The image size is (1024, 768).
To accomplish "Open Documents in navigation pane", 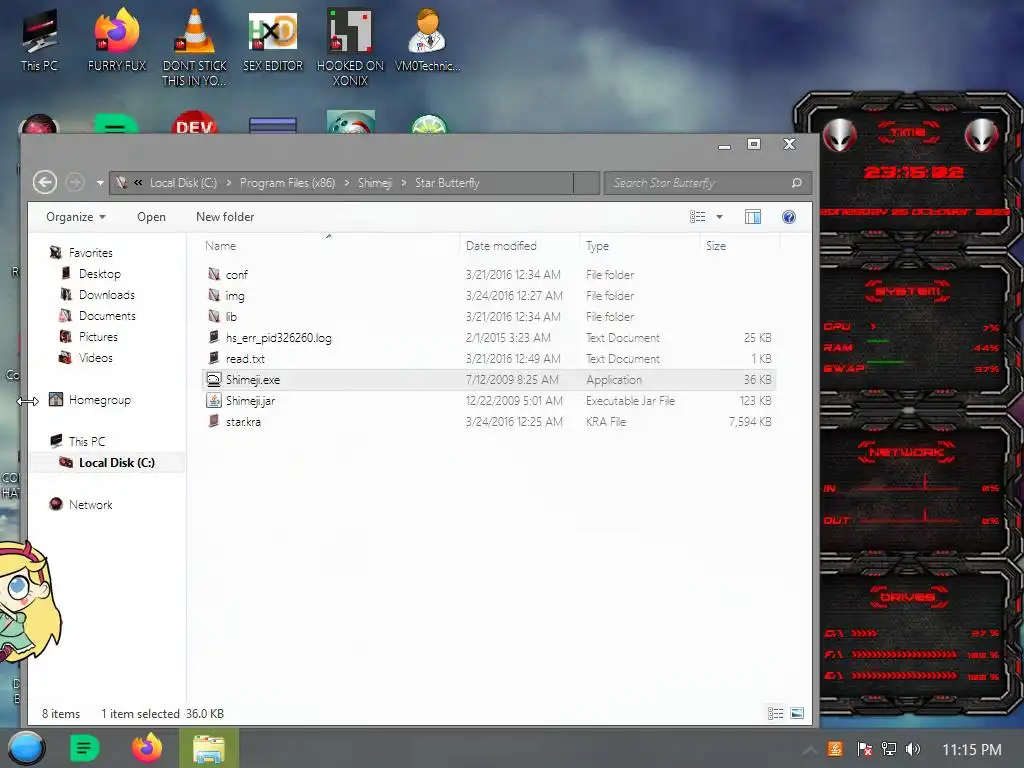I will [x=107, y=315].
